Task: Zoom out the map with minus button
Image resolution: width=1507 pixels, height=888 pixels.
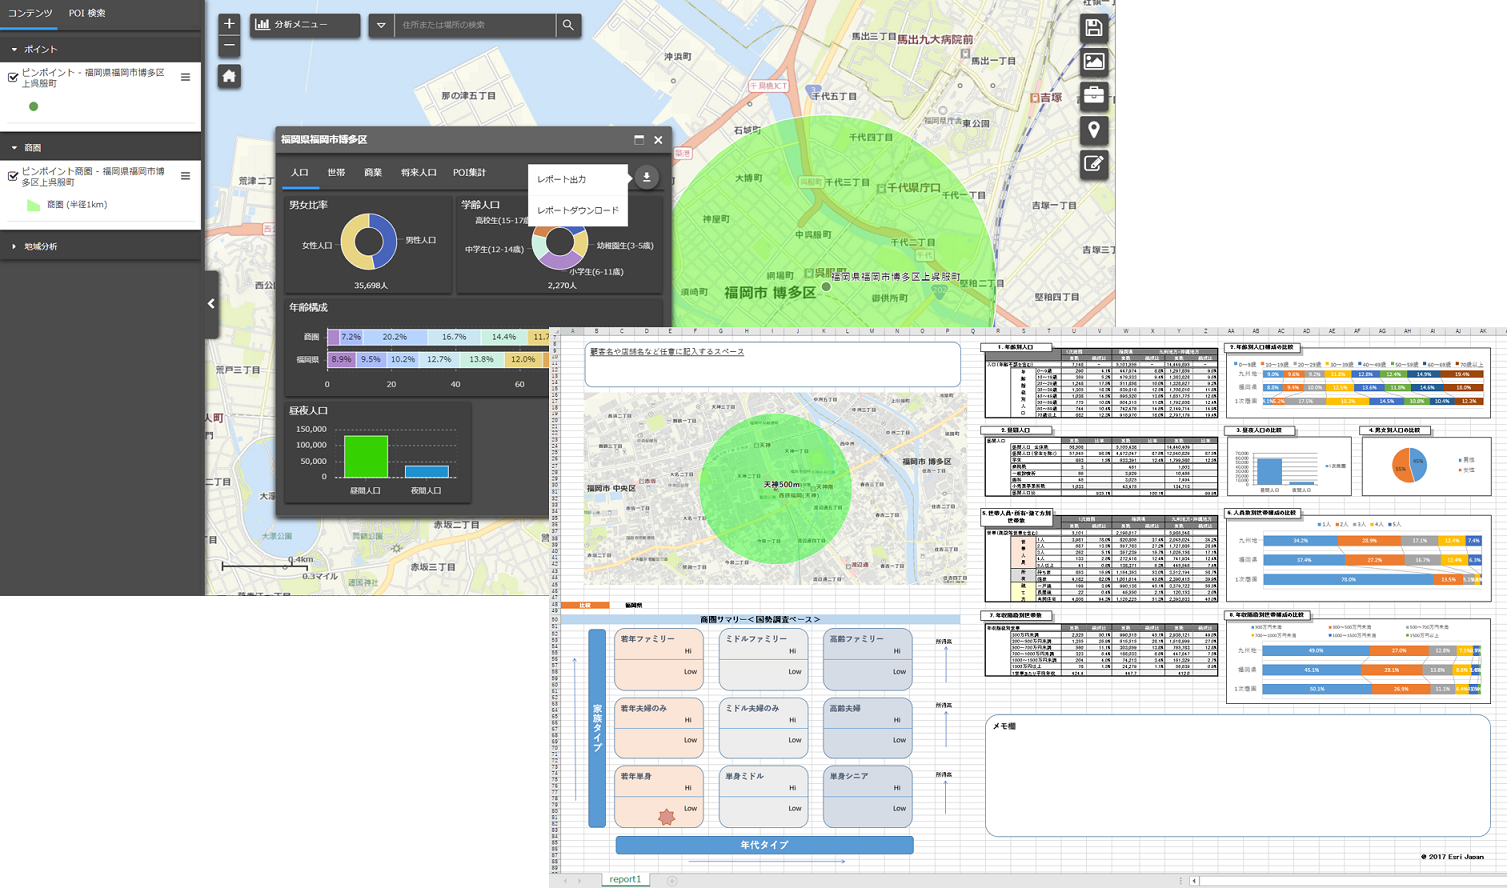Action: (229, 46)
